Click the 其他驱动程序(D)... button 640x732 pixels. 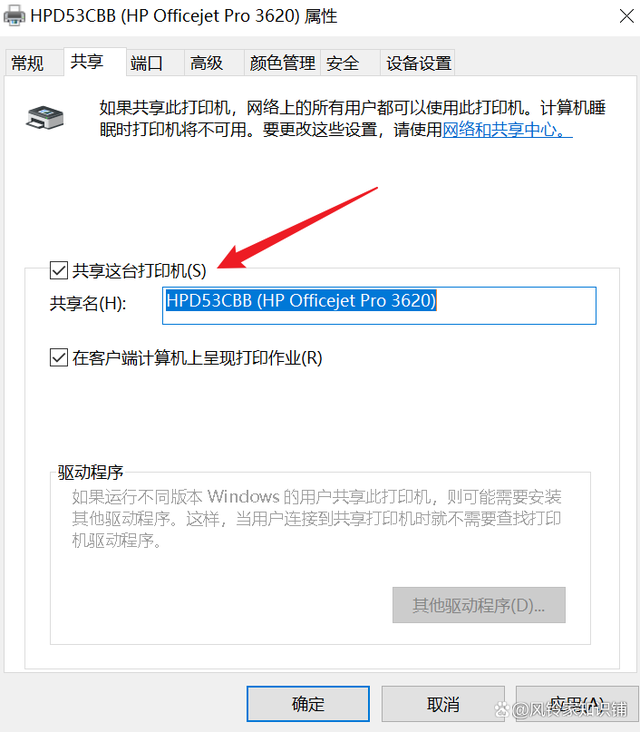pyautogui.click(x=479, y=605)
